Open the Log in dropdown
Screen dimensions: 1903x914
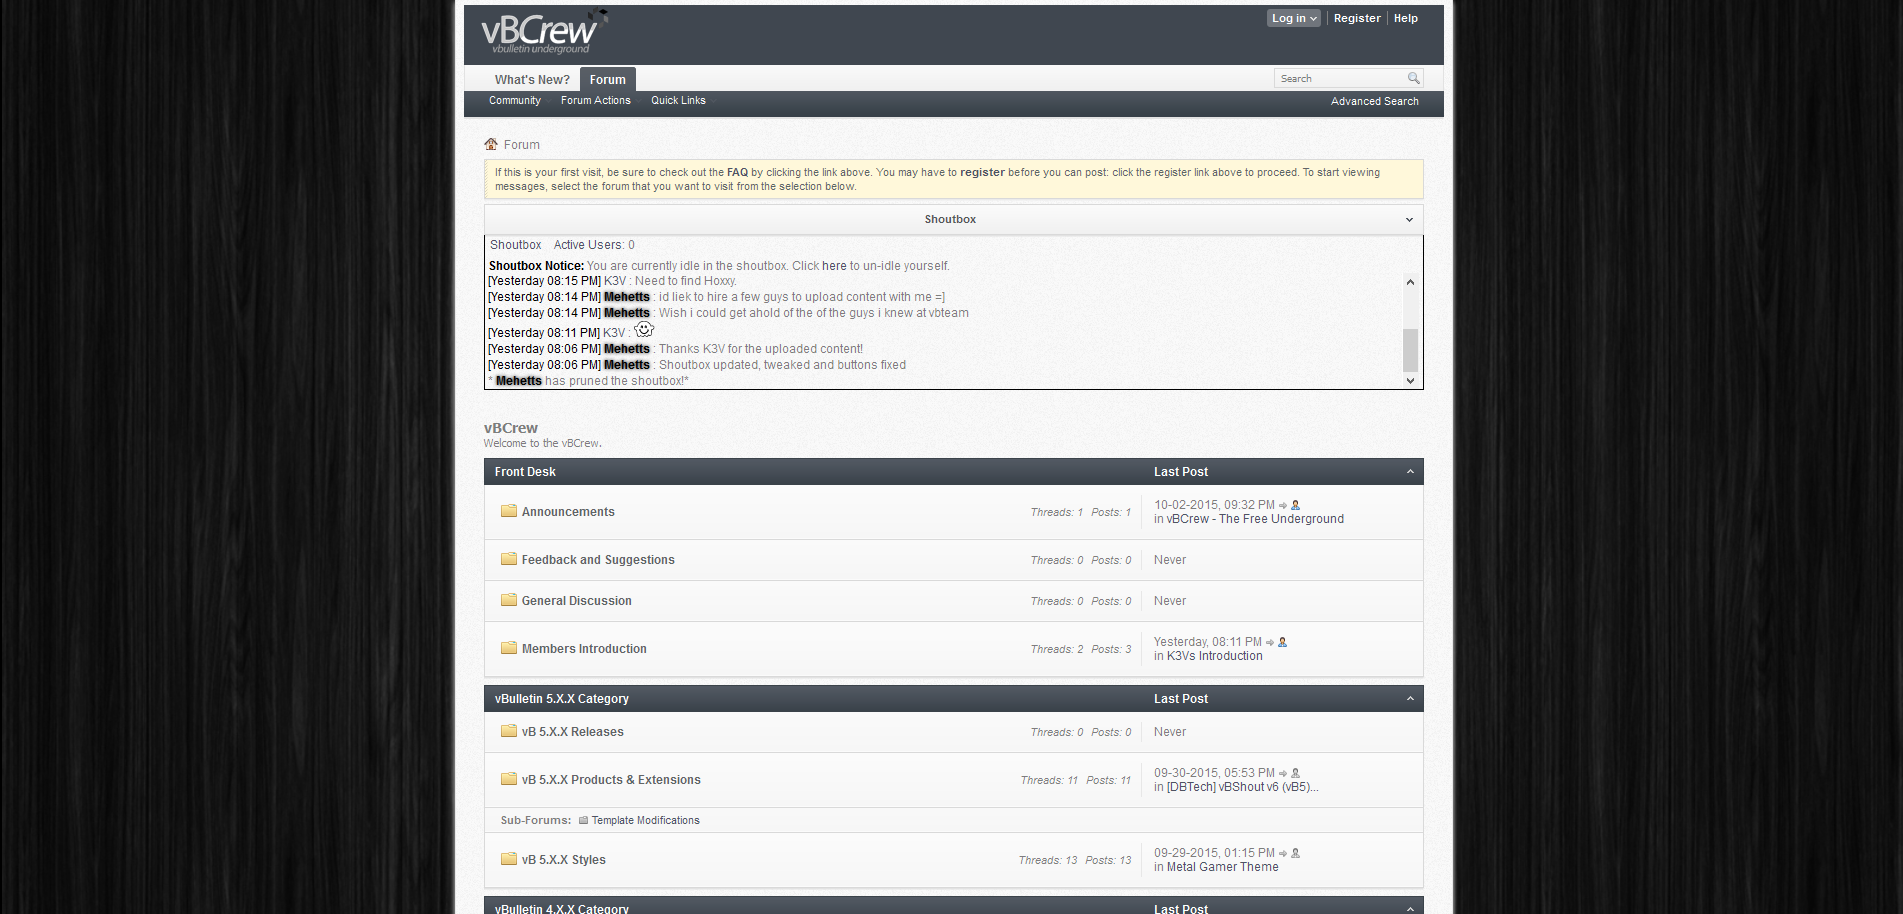(1294, 18)
